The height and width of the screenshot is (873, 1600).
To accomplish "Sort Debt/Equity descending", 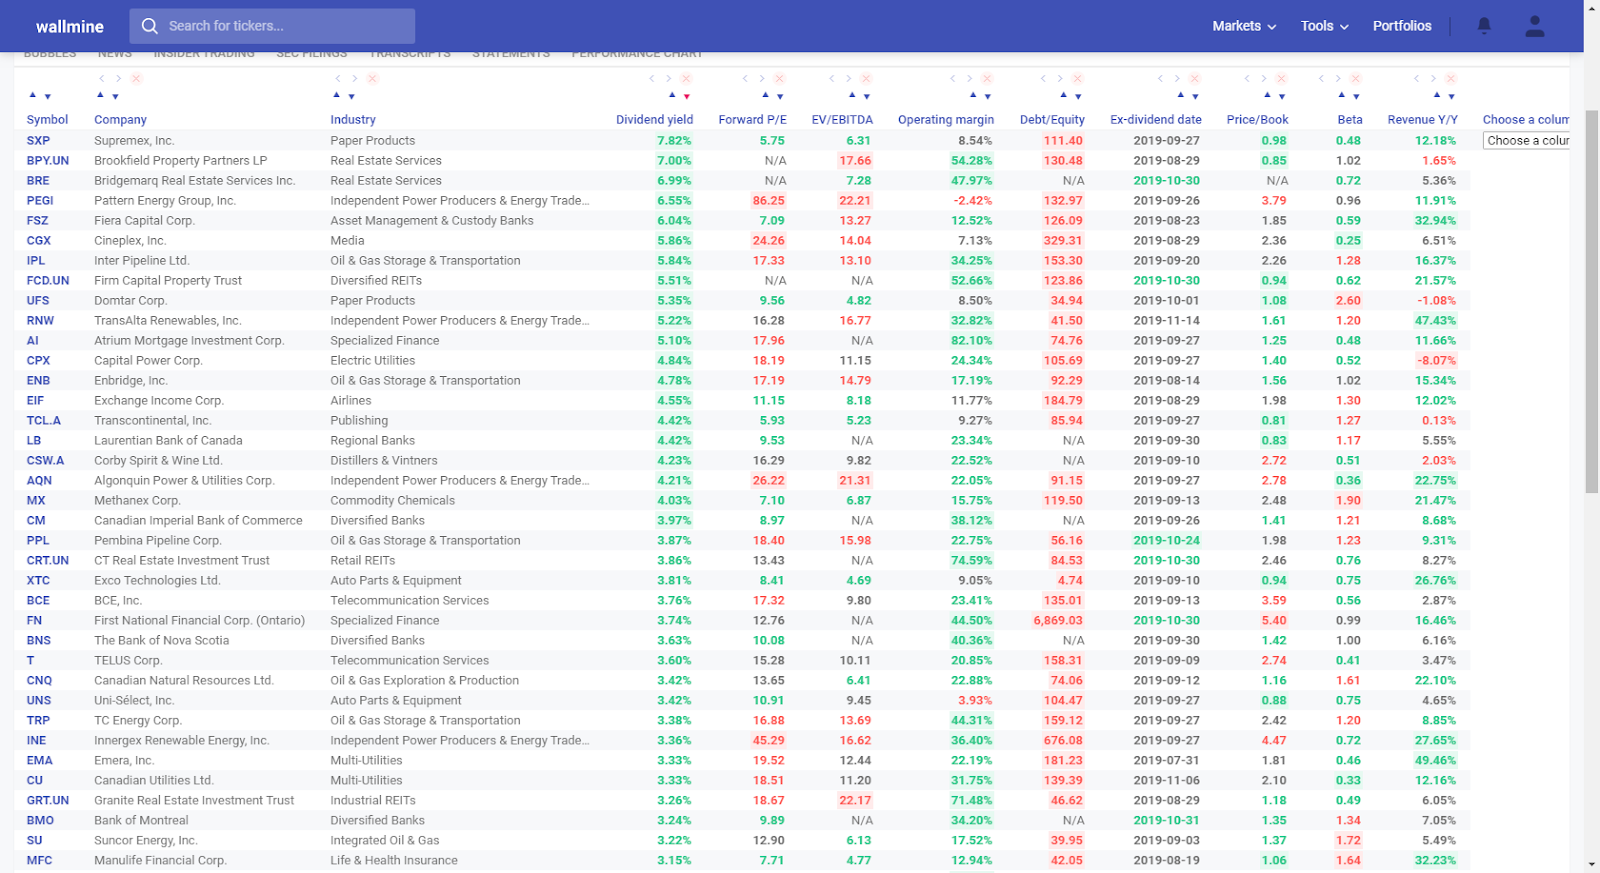I will click(1078, 97).
